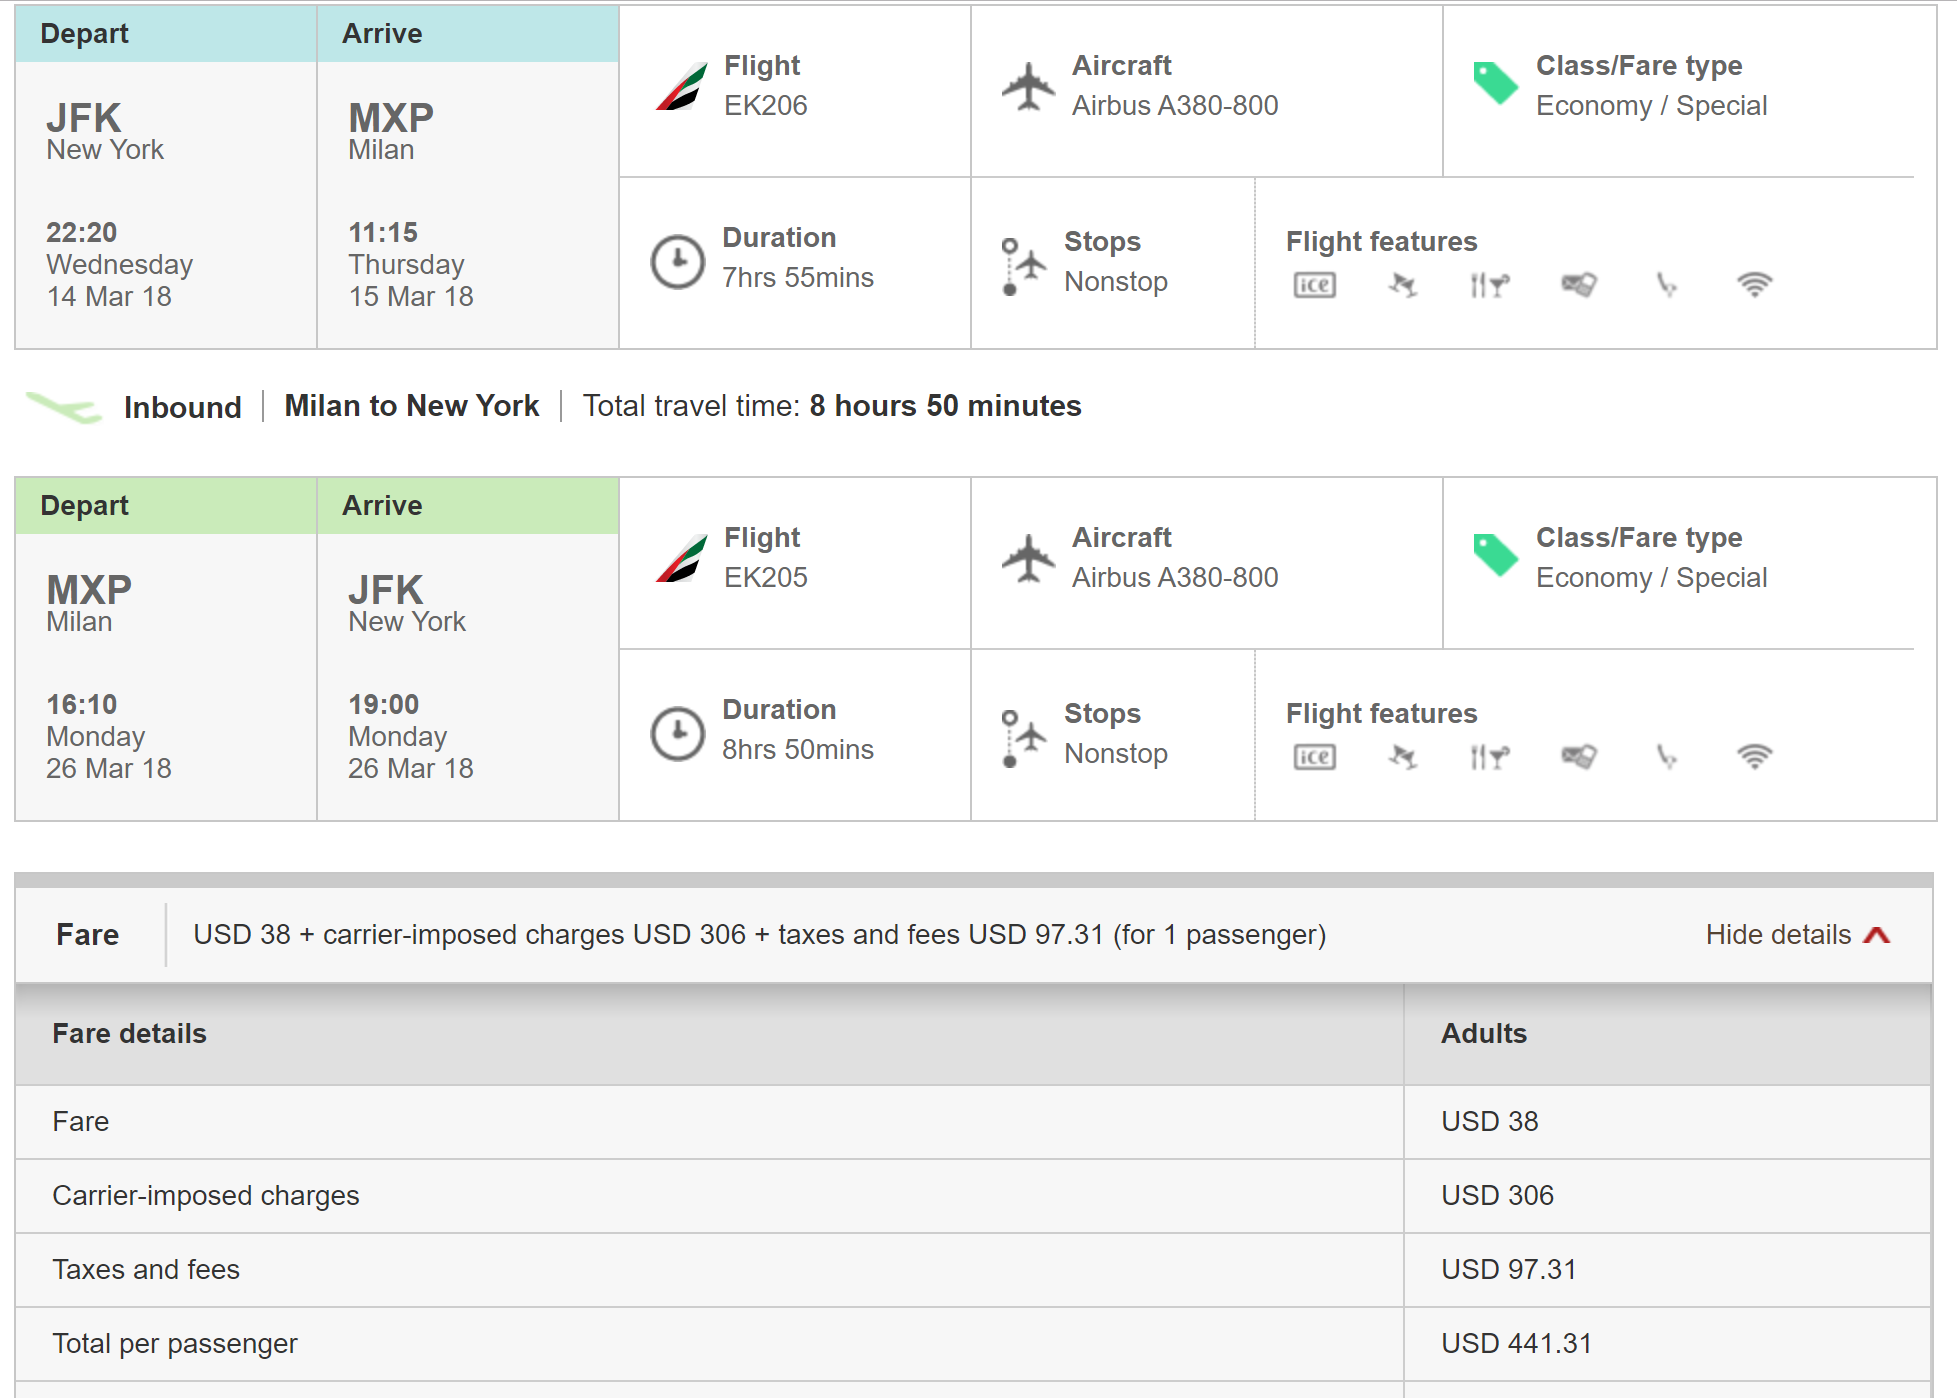This screenshot has width=1957, height=1398.
Task: Click the meals icon for outbound flight EK206
Action: coord(1489,285)
